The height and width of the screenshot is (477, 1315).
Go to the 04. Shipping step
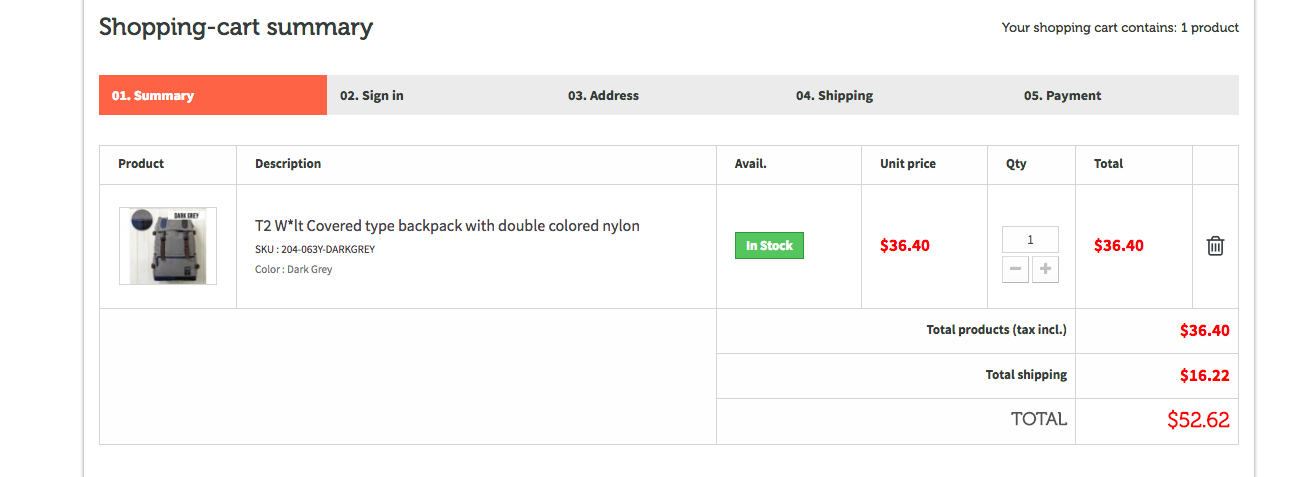[x=834, y=96]
